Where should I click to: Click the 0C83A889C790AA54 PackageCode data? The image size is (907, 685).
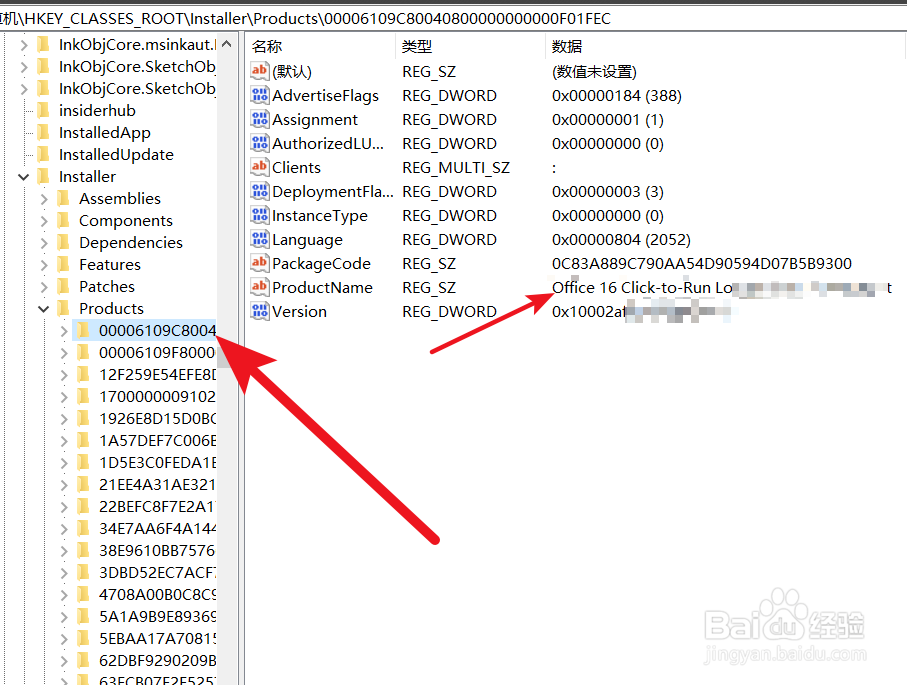point(702,263)
